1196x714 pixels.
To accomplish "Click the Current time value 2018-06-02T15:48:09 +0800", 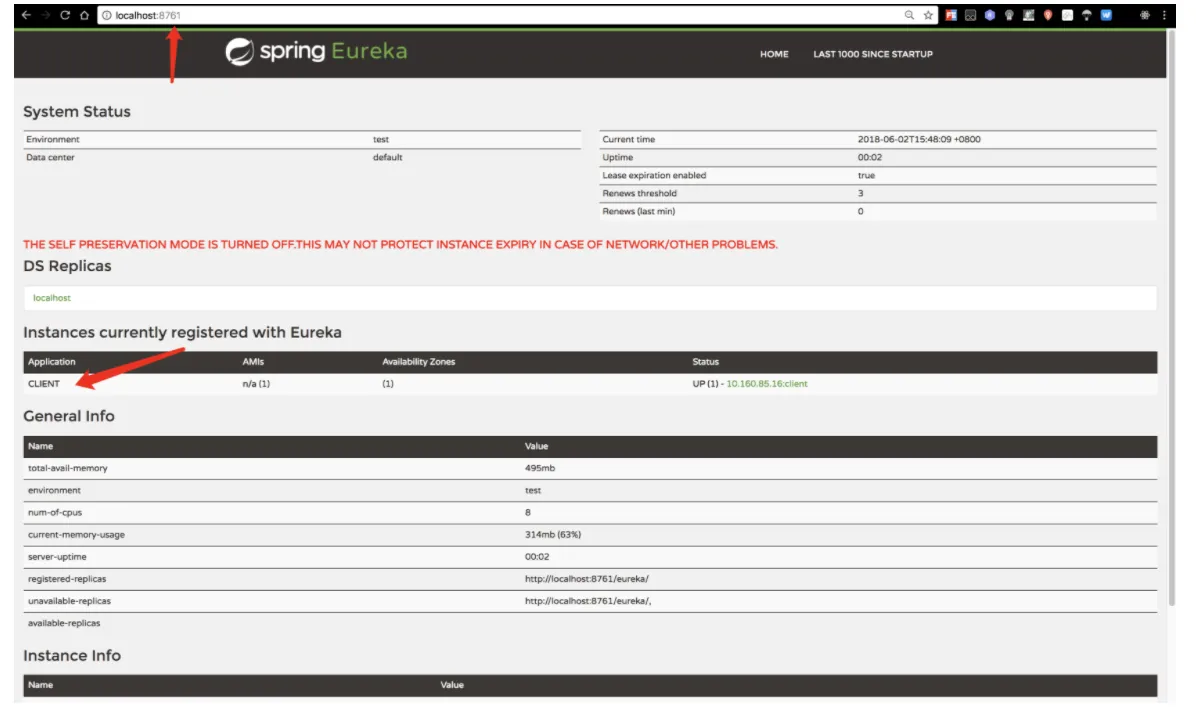I will coord(919,140).
